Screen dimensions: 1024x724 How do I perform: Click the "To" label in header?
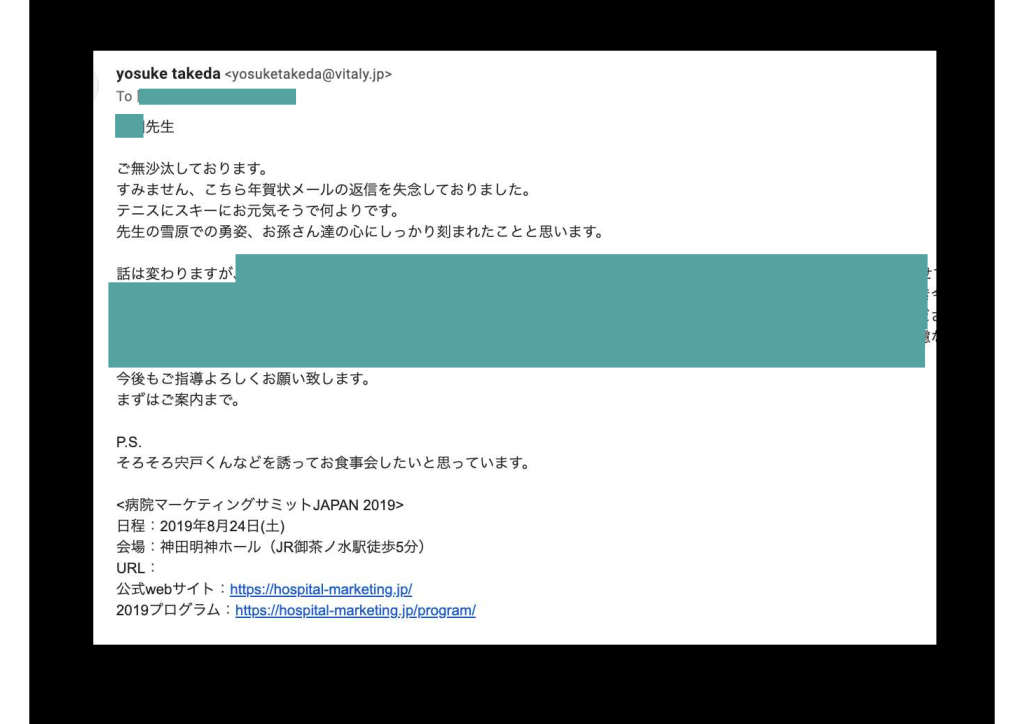coord(124,97)
